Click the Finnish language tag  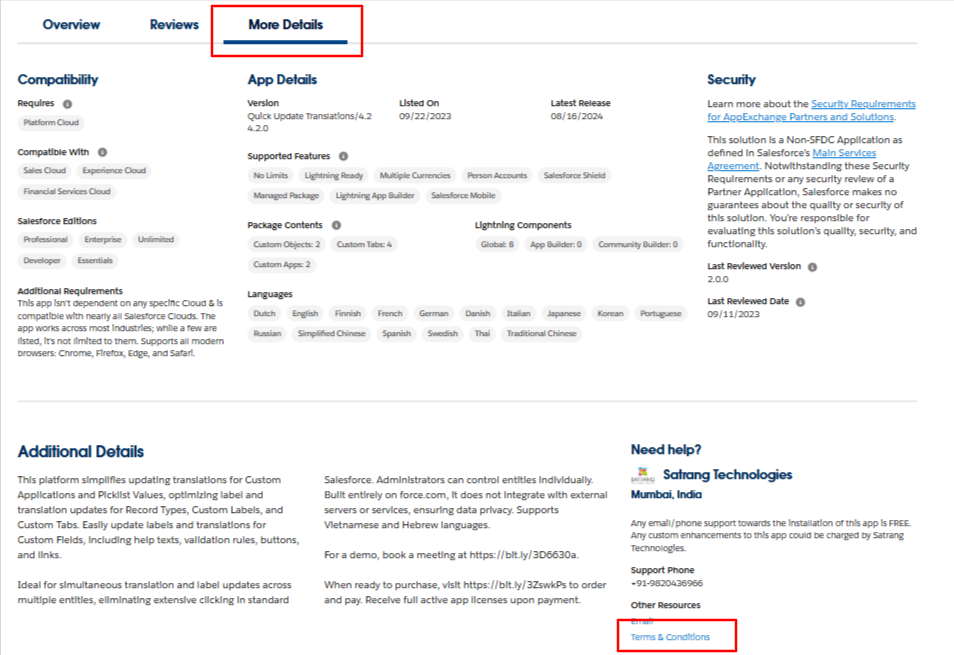point(348,313)
